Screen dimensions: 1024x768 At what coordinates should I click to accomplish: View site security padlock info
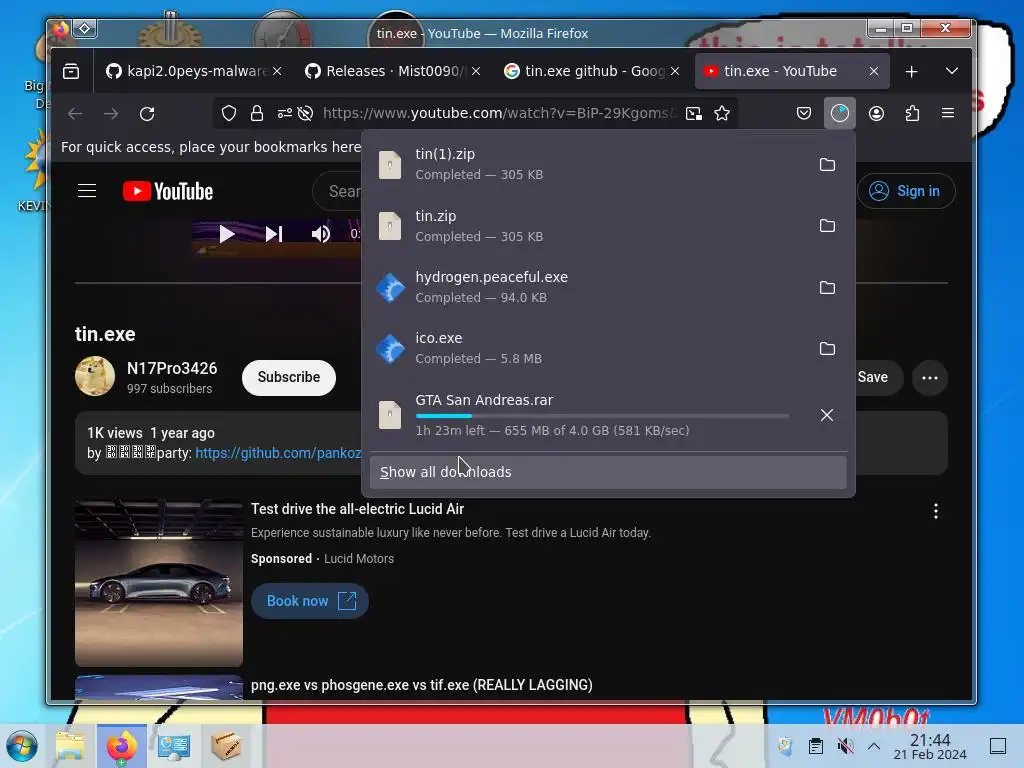(x=257, y=114)
